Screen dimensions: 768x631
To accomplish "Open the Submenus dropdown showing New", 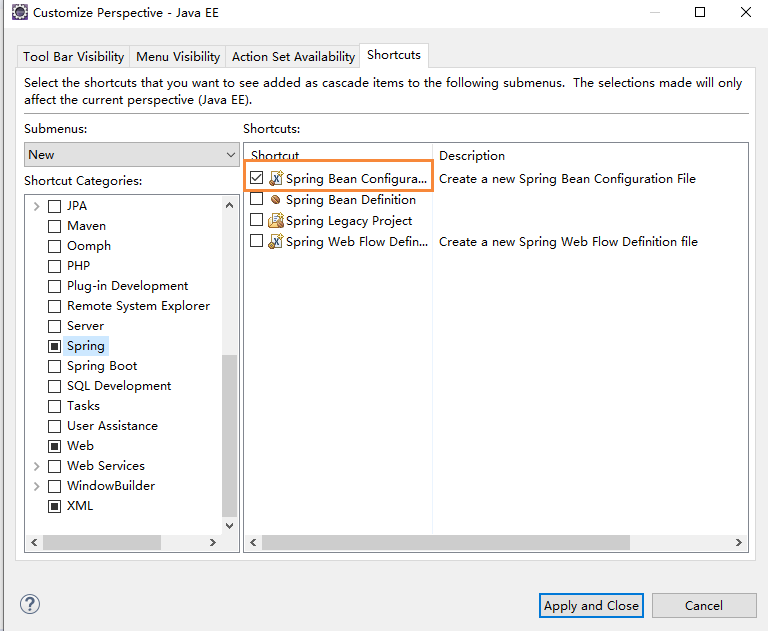I will coord(132,155).
